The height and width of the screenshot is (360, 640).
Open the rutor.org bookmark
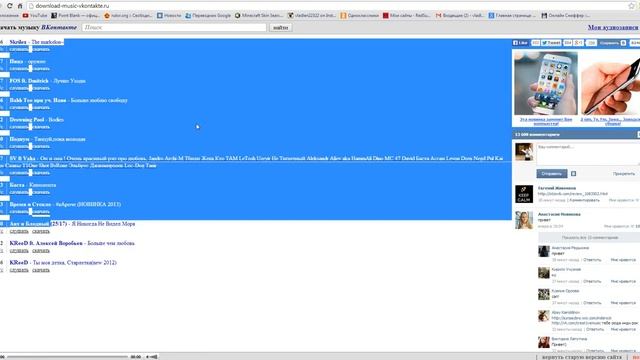click(x=128, y=16)
